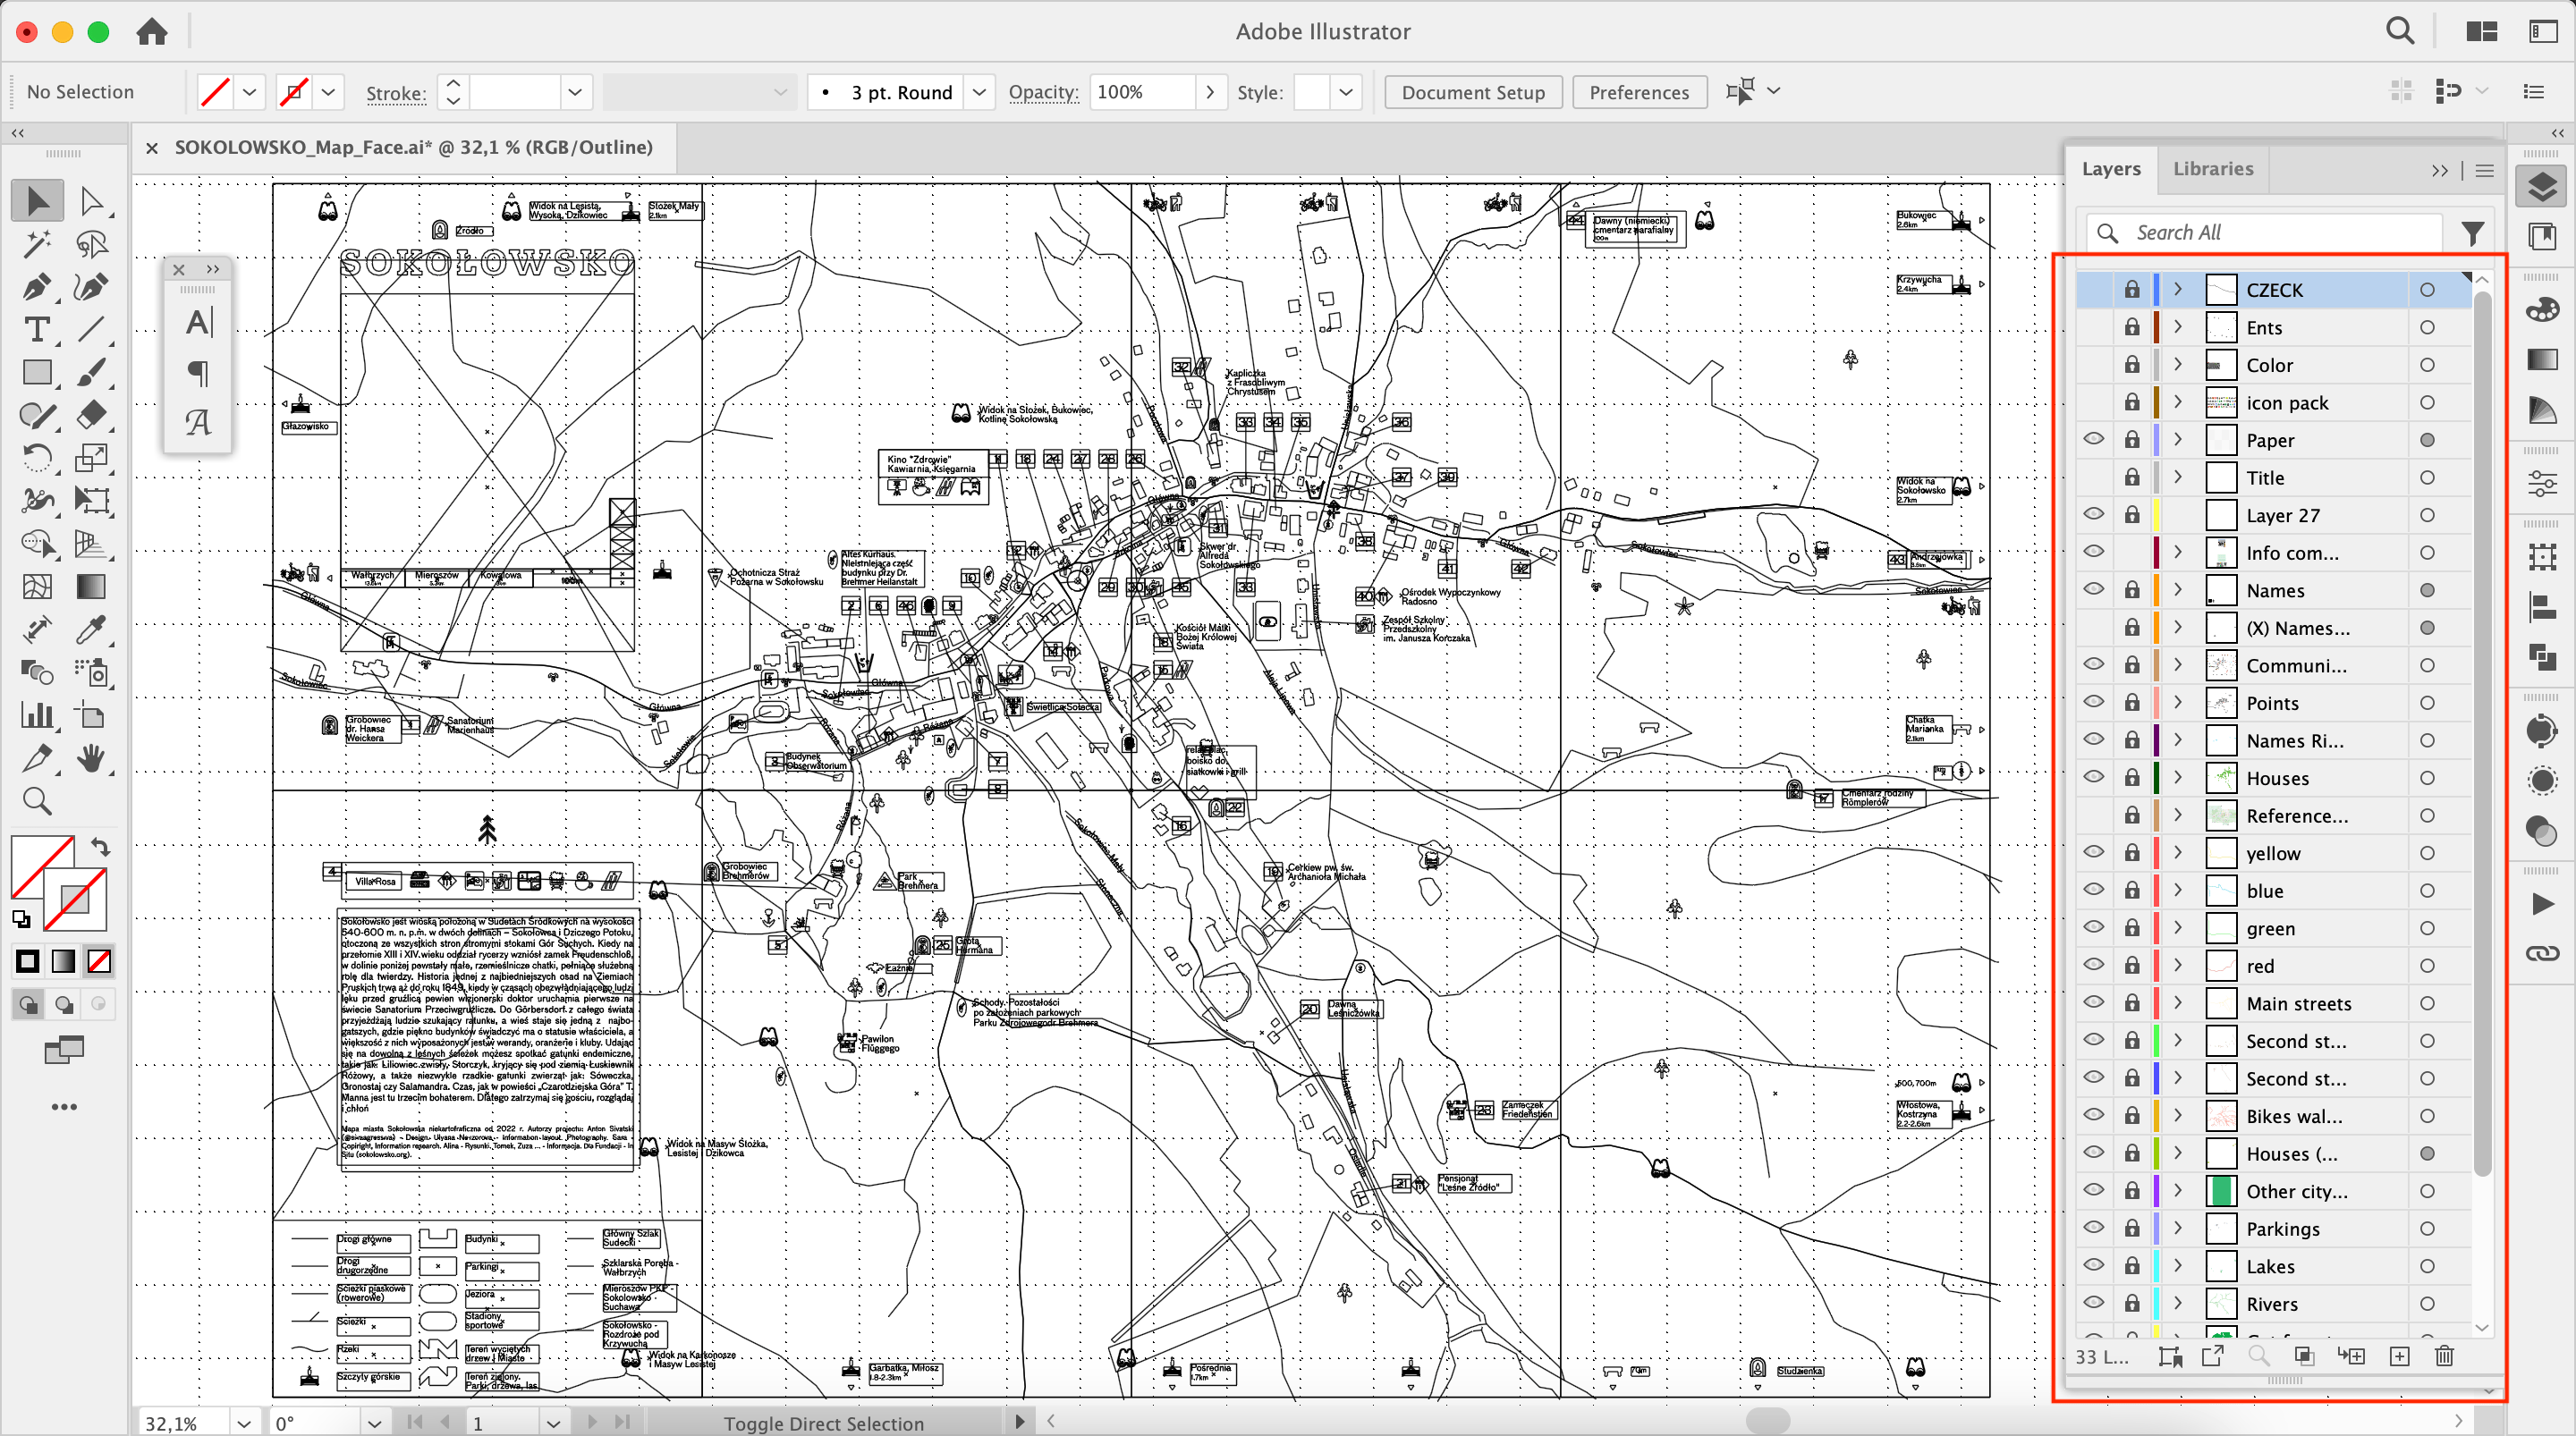Image resolution: width=2576 pixels, height=1436 pixels.
Task: Select the Direct Selection tool
Action: pos(91,201)
